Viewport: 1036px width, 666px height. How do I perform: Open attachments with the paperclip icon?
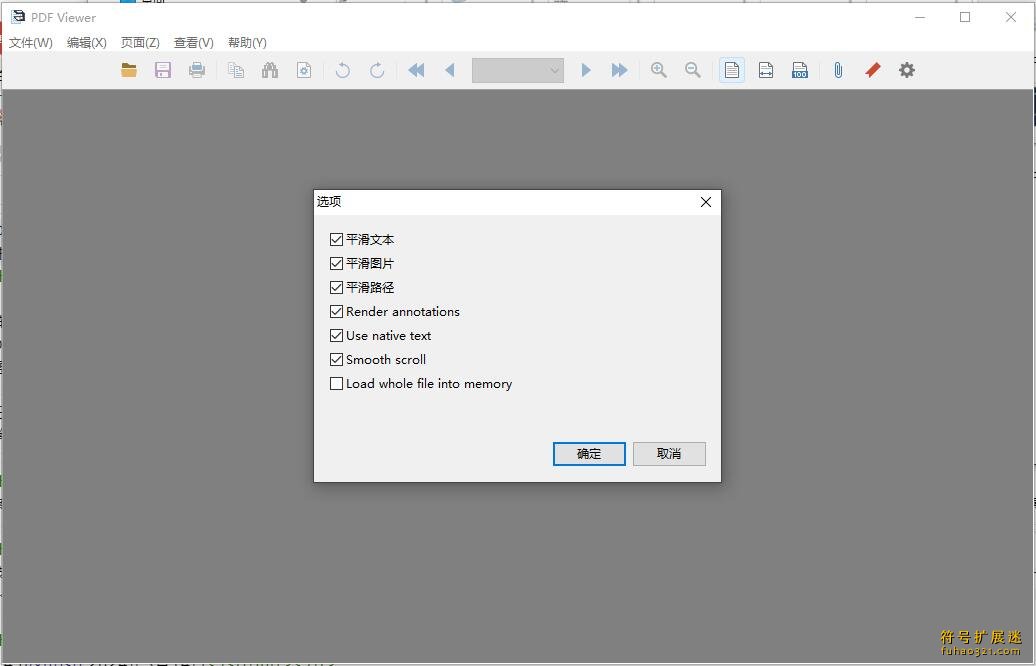pyautogui.click(x=838, y=70)
